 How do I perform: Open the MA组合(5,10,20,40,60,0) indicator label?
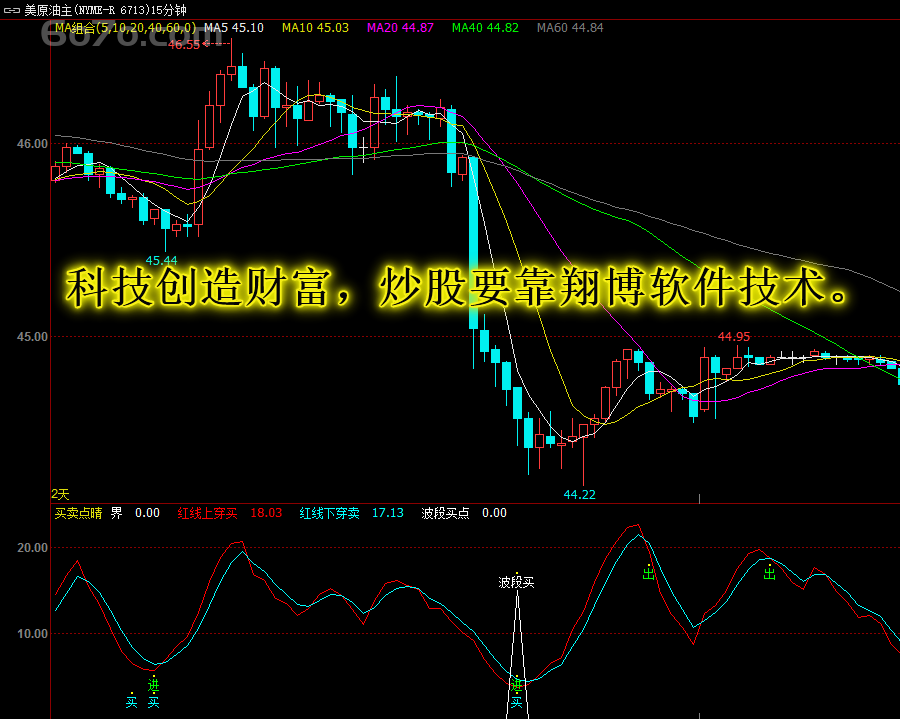[x=125, y=28]
